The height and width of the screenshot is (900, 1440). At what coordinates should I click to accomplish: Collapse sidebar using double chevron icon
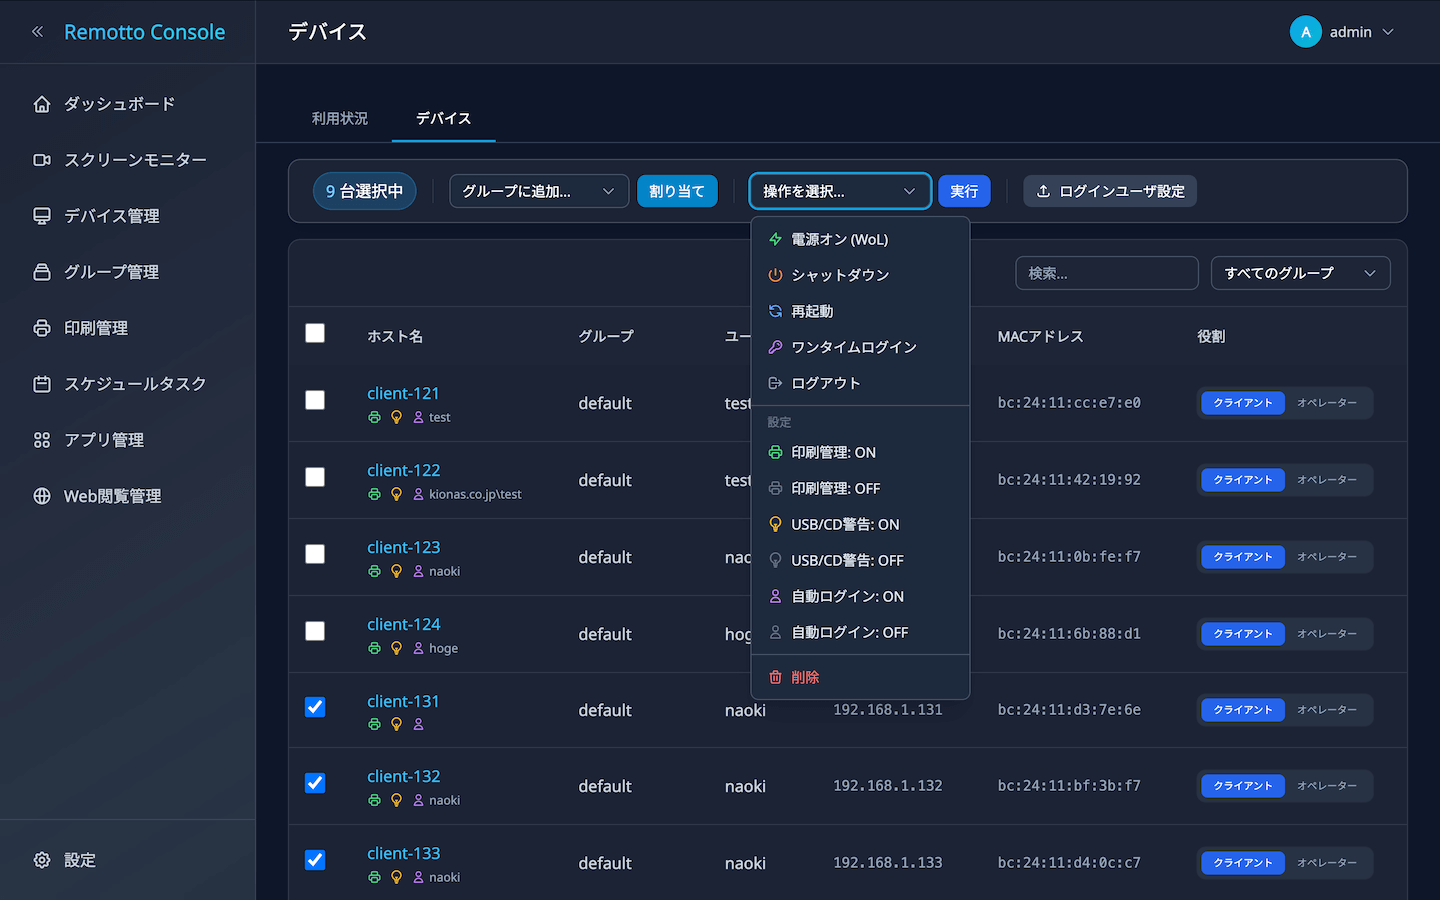38,32
